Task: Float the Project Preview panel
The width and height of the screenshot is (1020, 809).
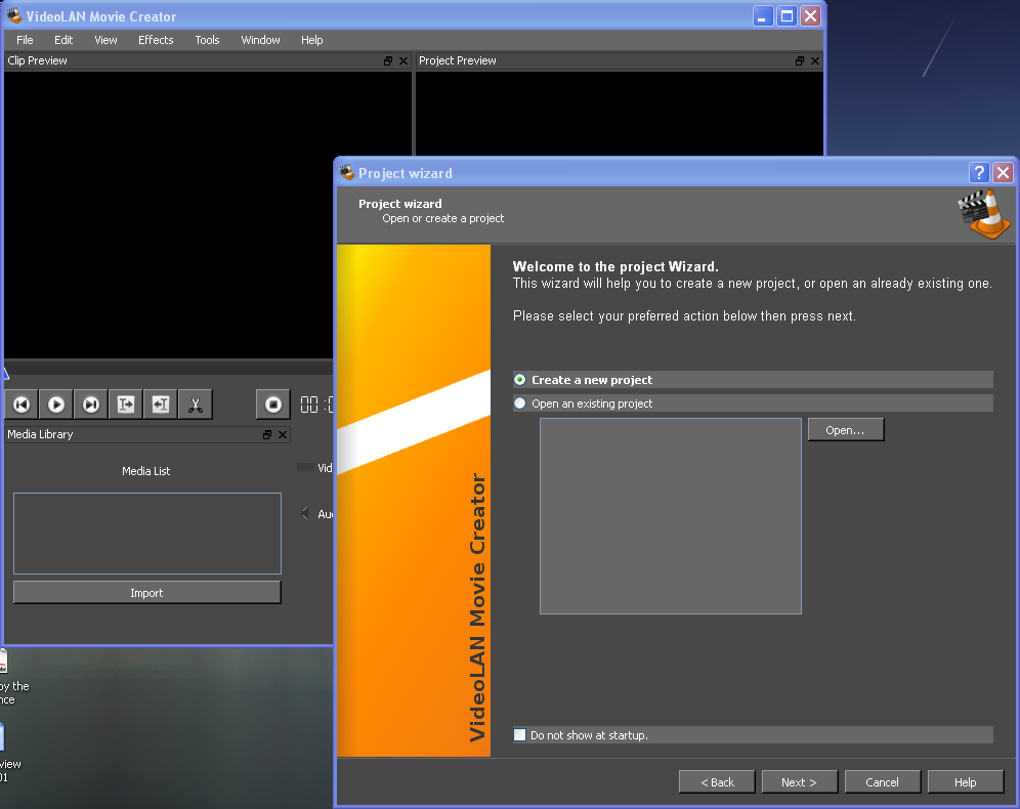Action: pyautogui.click(x=800, y=61)
